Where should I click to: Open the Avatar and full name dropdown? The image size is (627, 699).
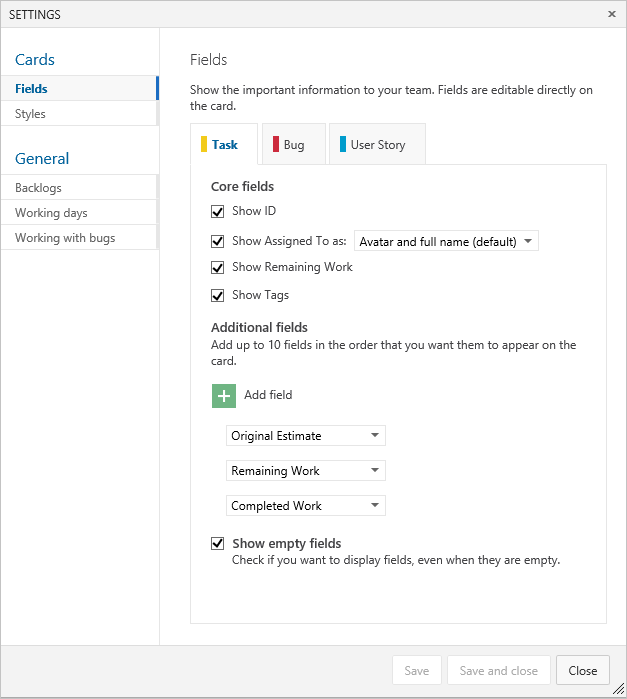tap(446, 241)
